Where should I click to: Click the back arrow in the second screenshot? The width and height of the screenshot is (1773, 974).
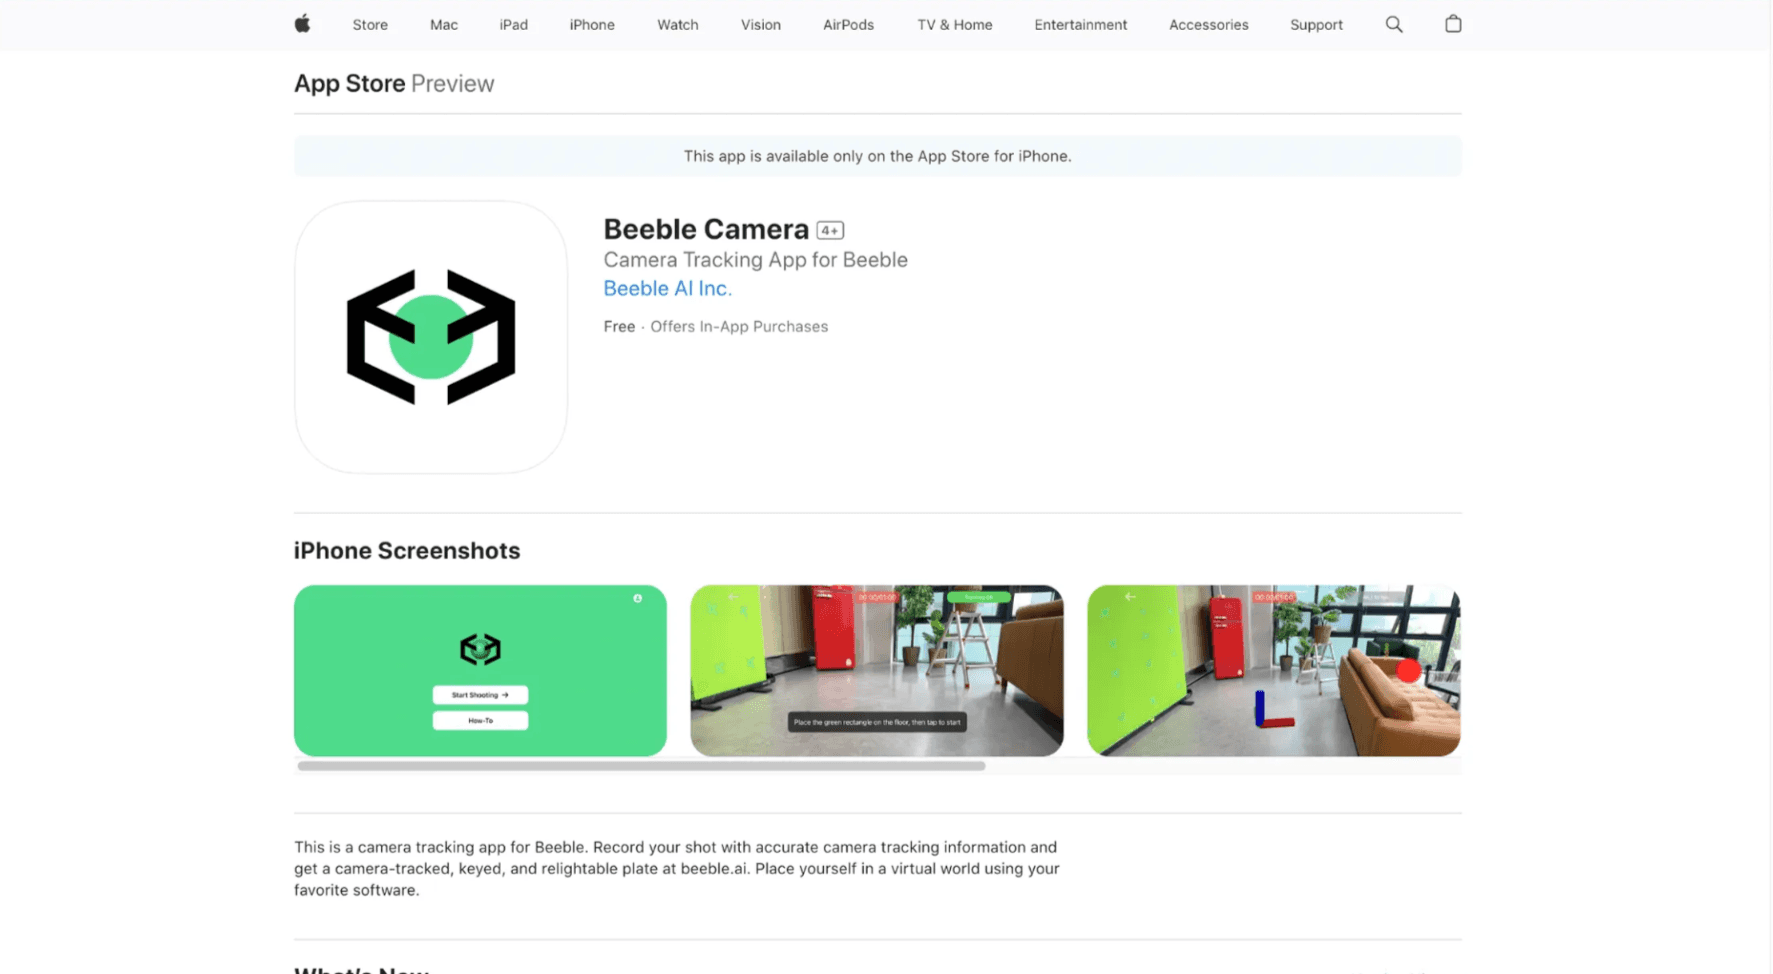pos(731,597)
